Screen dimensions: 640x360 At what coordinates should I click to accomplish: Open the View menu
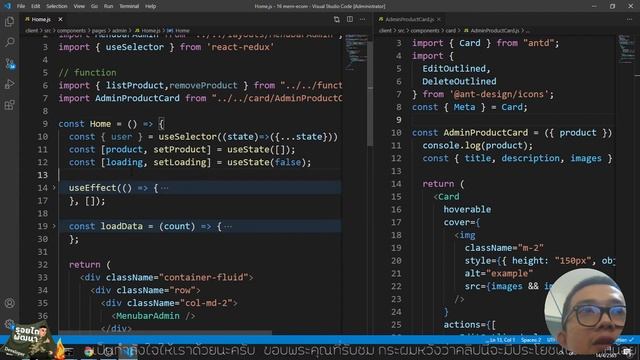pos(79,6)
